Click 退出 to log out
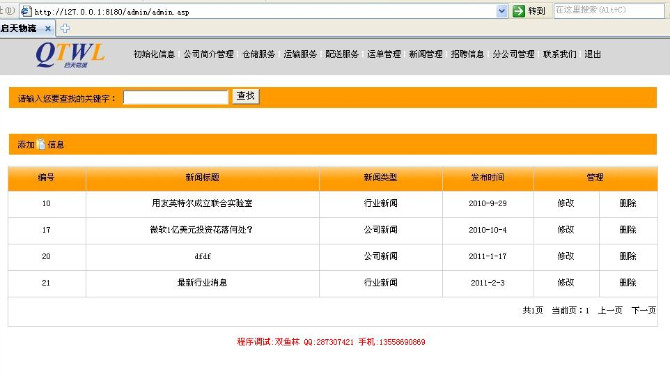This screenshot has width=670, height=376. 593,54
